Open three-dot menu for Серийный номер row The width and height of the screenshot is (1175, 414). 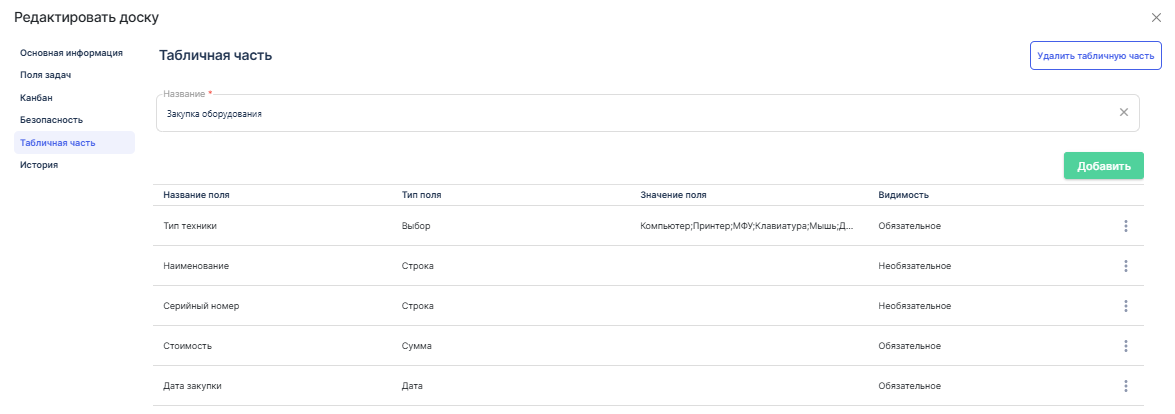[x=1125, y=306]
